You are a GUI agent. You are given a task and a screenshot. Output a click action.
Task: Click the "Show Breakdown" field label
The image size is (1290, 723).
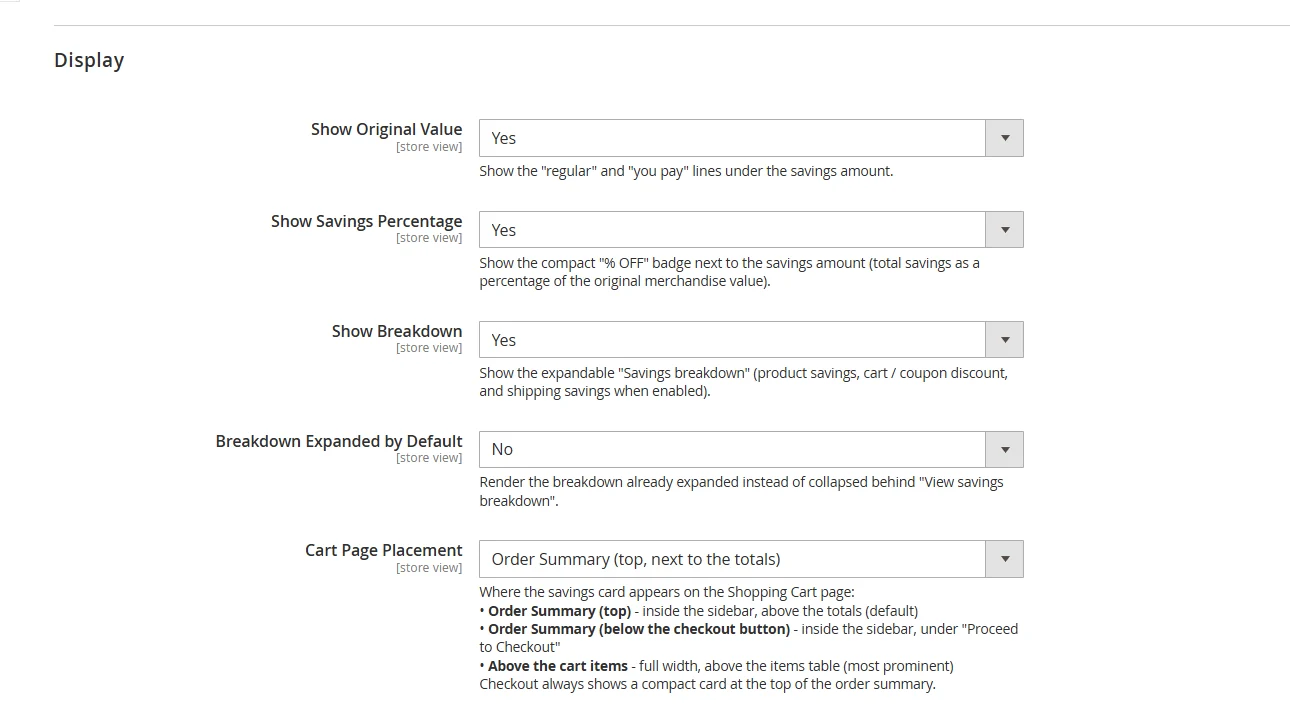pyautogui.click(x=397, y=331)
